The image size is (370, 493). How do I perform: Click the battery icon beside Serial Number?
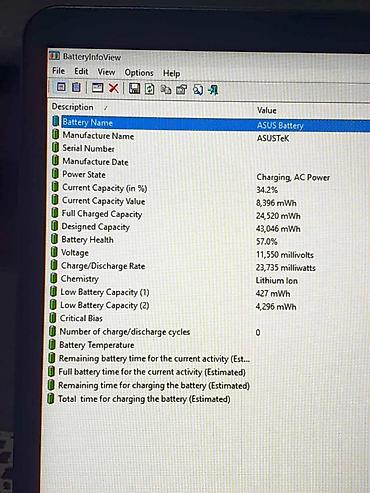point(55,147)
